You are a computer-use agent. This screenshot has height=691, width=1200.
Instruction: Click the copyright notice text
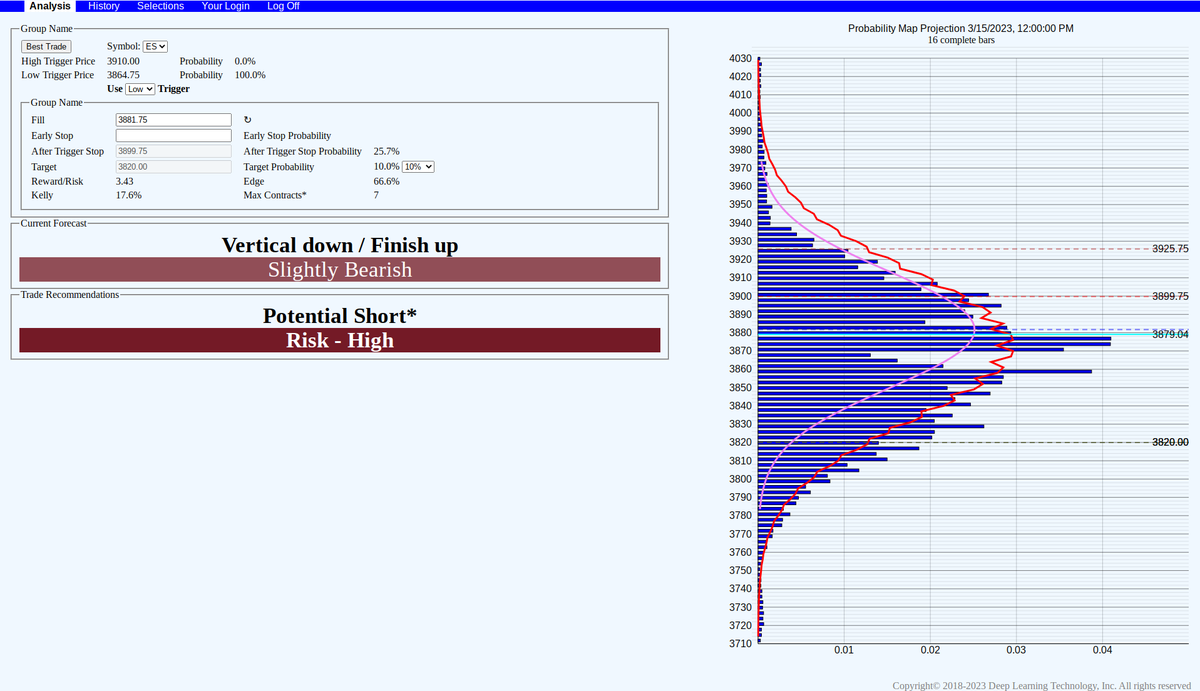tap(1041, 685)
